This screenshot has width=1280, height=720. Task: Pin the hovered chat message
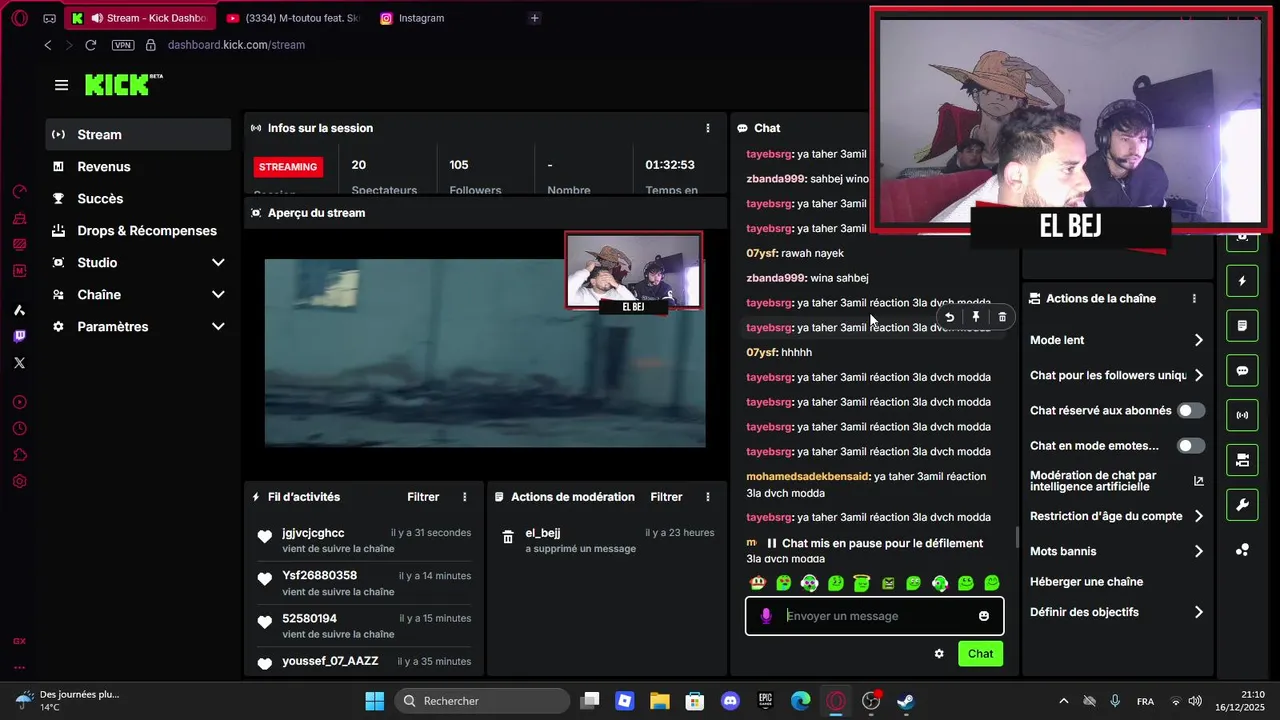pos(976,317)
